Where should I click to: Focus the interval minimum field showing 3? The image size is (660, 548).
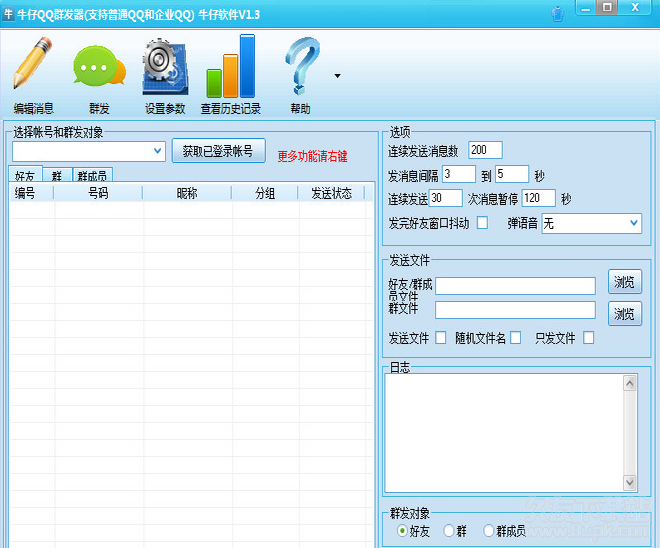459,174
